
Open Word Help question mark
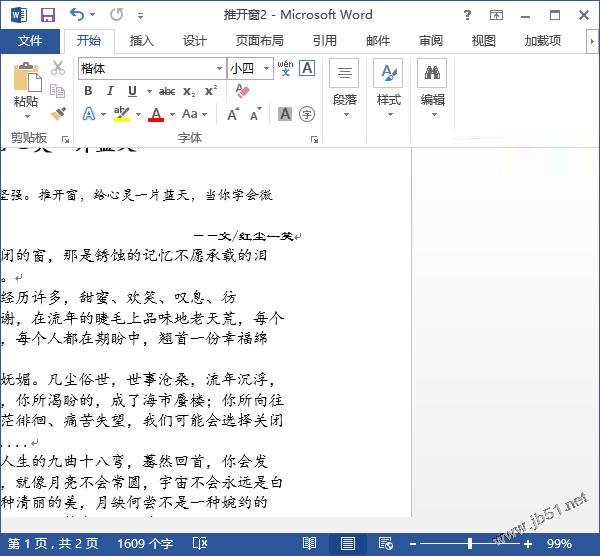pos(467,15)
